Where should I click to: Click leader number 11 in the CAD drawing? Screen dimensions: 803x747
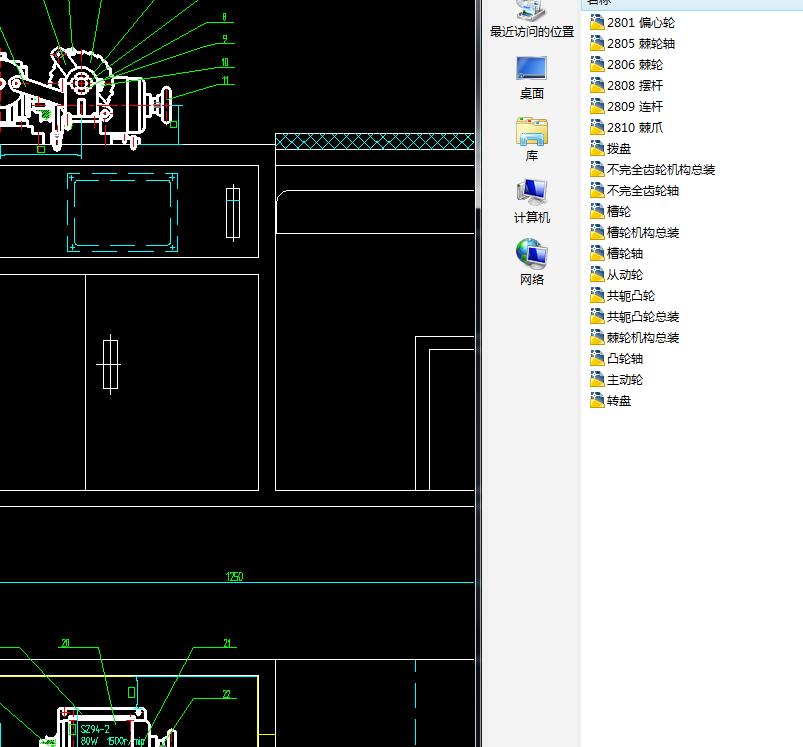(x=225, y=80)
